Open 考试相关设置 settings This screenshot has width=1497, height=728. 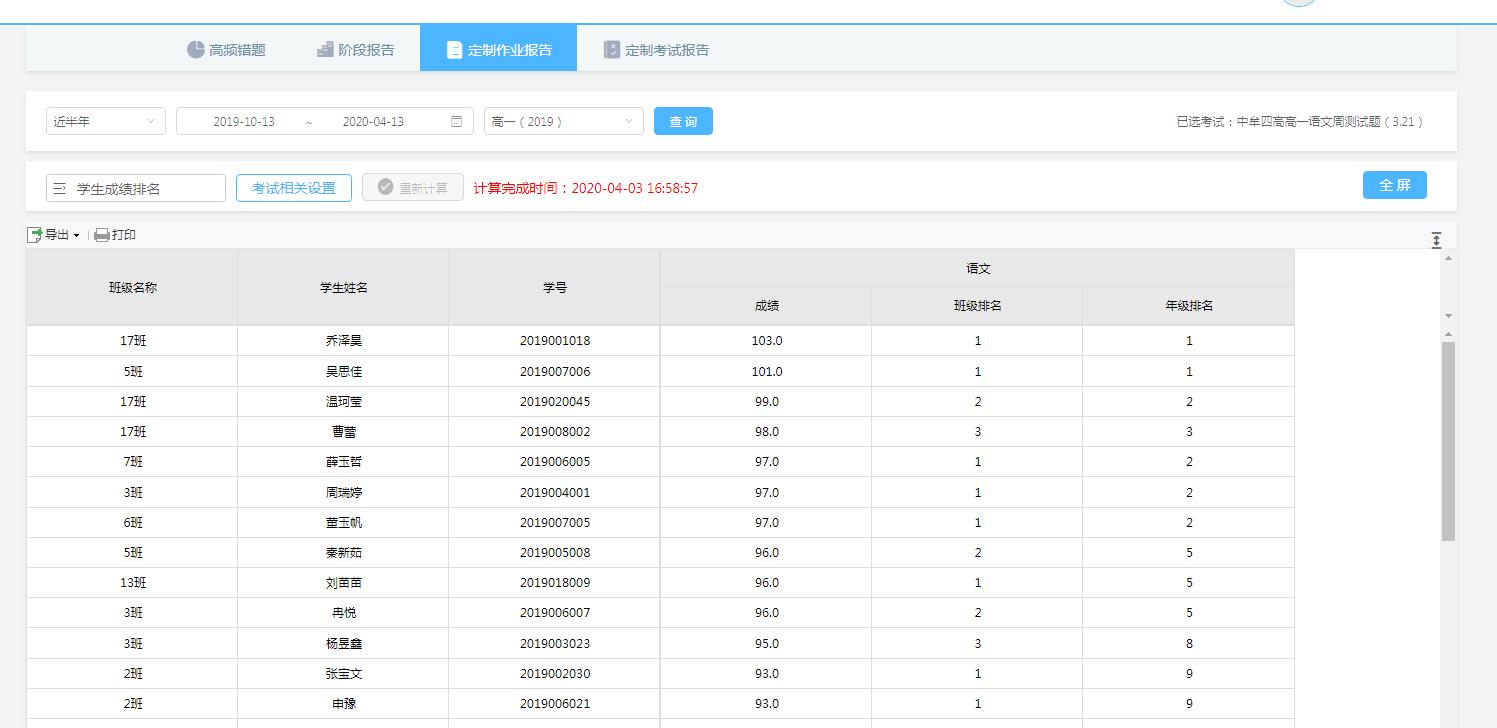(x=293, y=188)
